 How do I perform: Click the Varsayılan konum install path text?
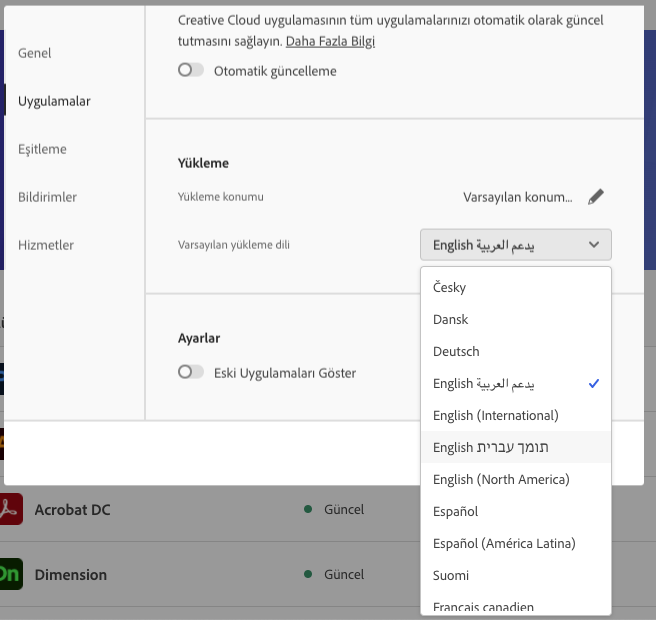pos(517,197)
